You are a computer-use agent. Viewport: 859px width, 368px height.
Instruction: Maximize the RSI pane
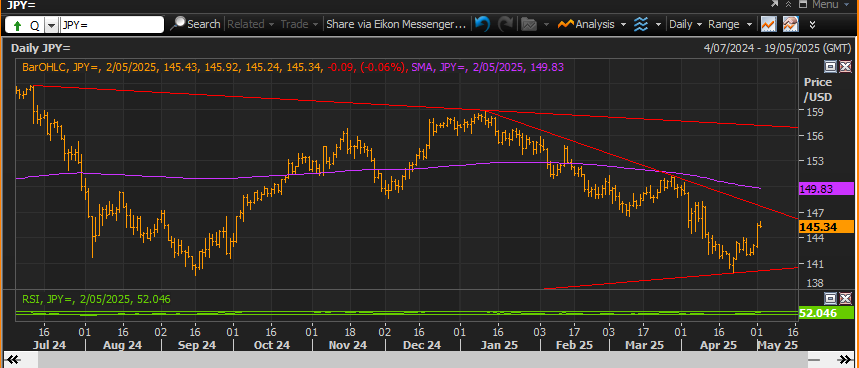tap(831, 298)
